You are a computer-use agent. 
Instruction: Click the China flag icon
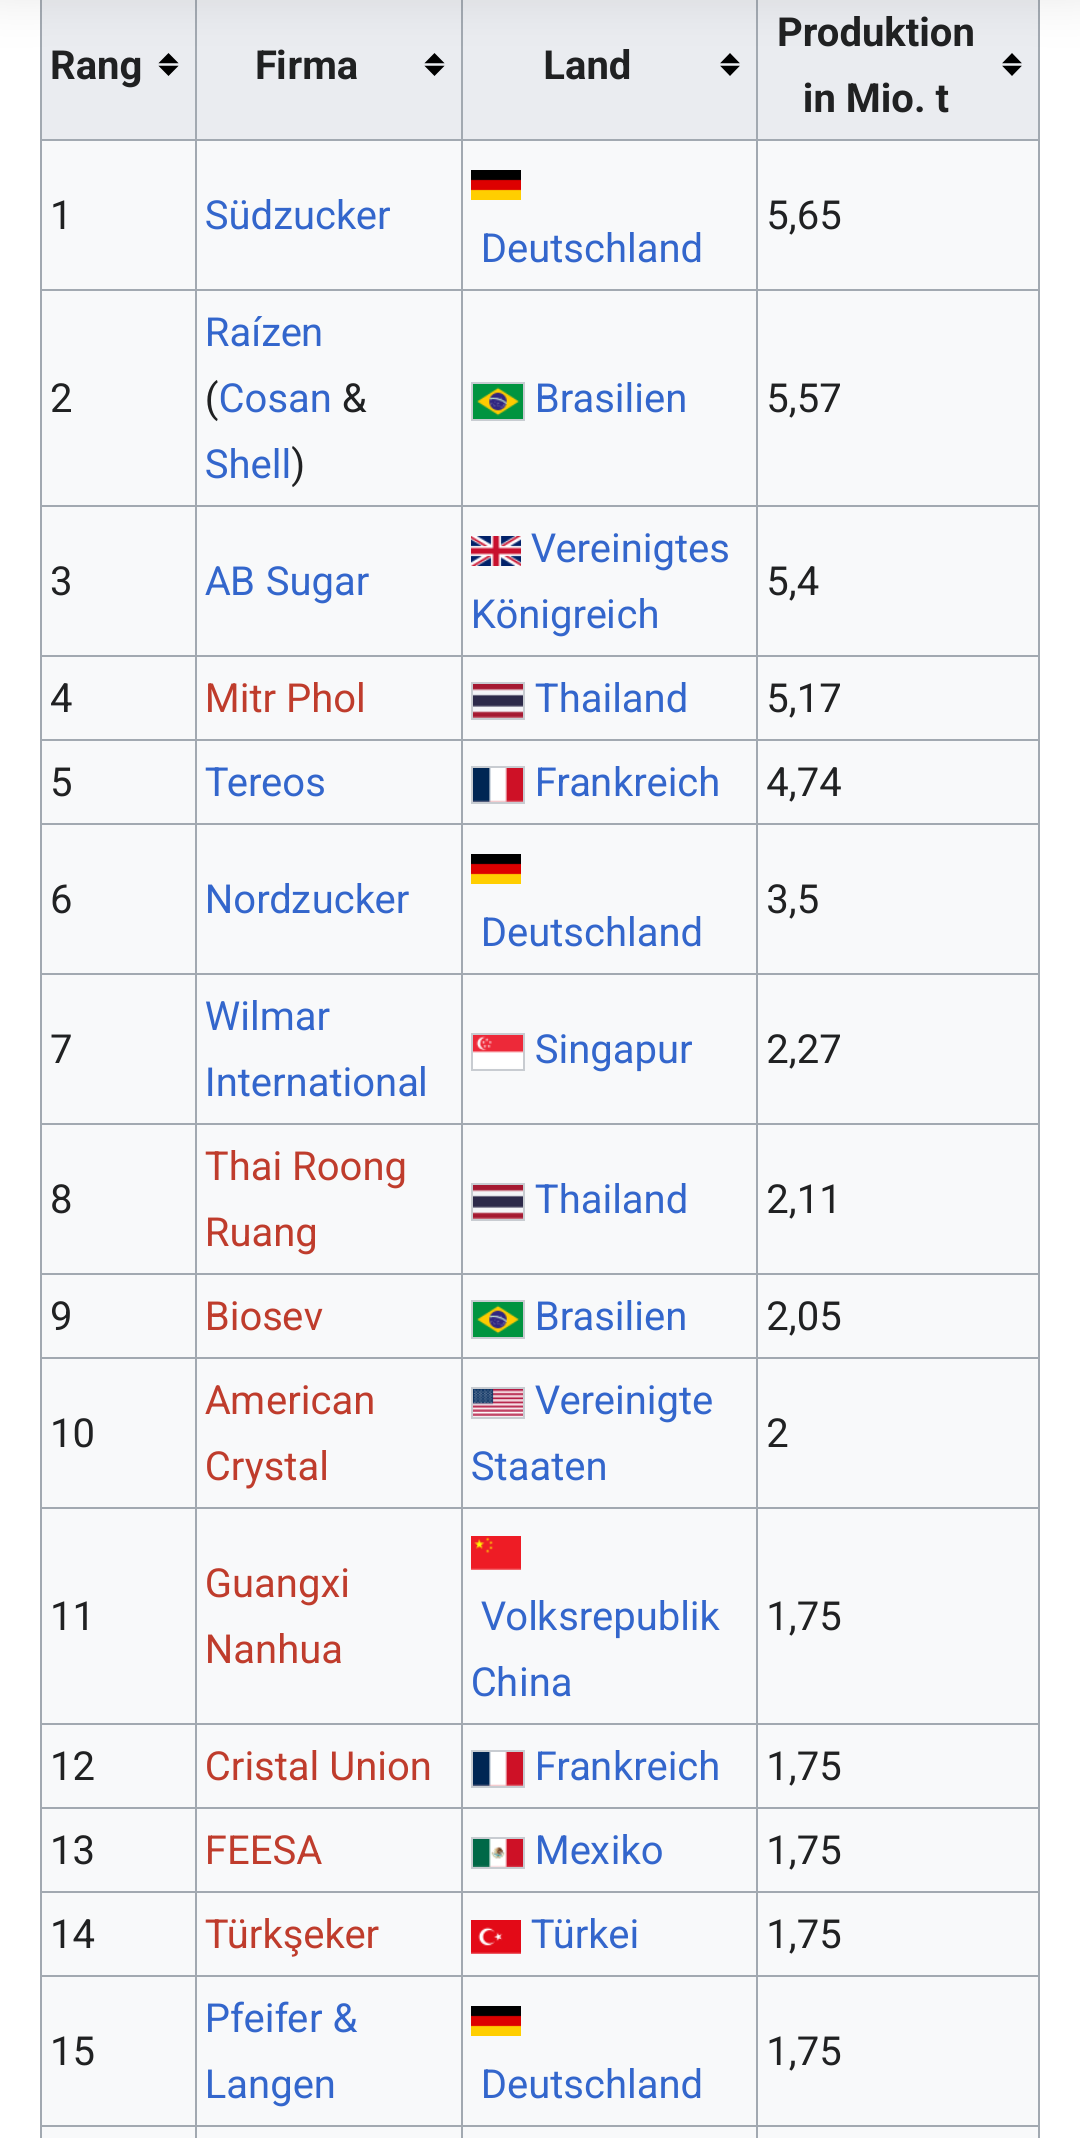496,1553
